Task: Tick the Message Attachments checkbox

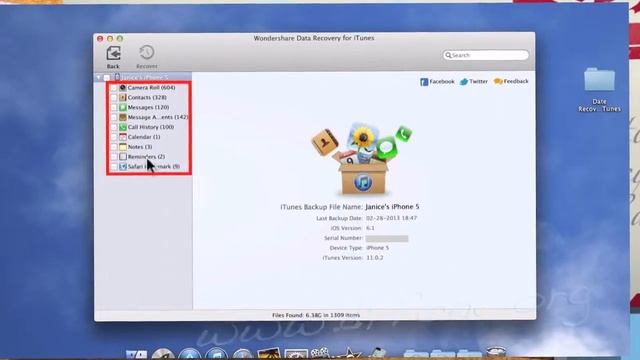Action: (114, 117)
